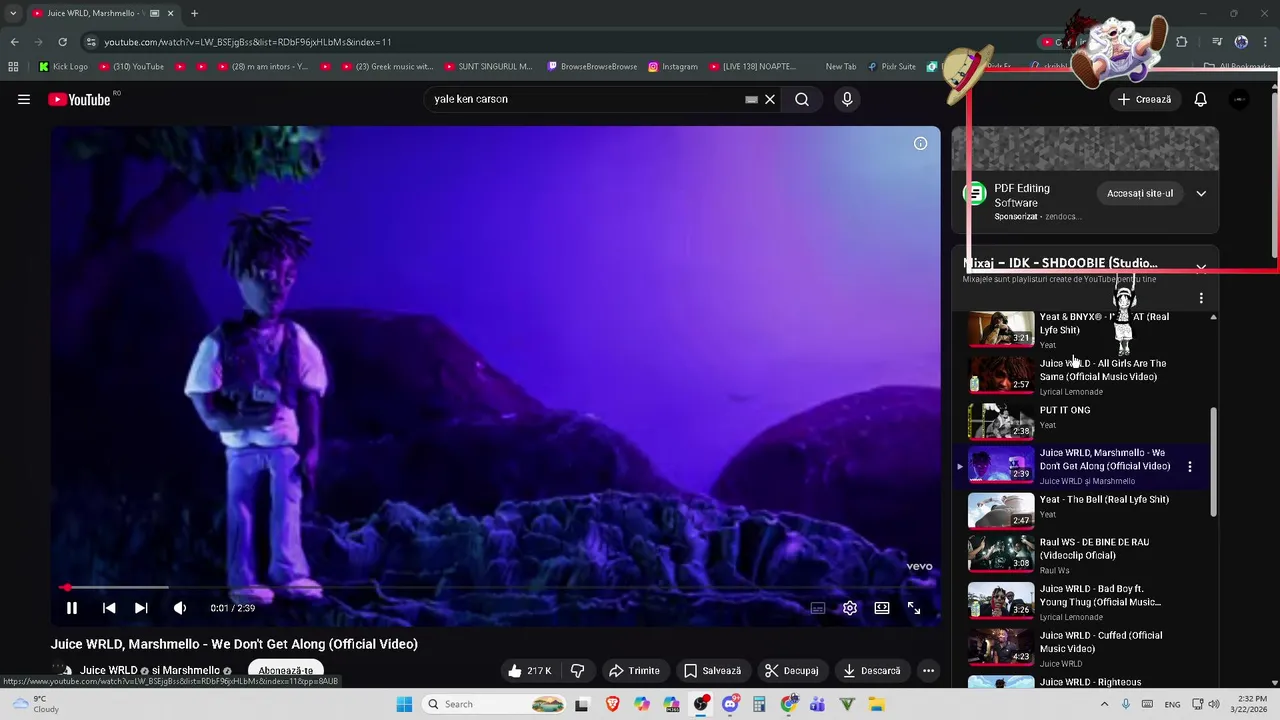
Task: Open Instagram bookmark
Action: click(673, 67)
